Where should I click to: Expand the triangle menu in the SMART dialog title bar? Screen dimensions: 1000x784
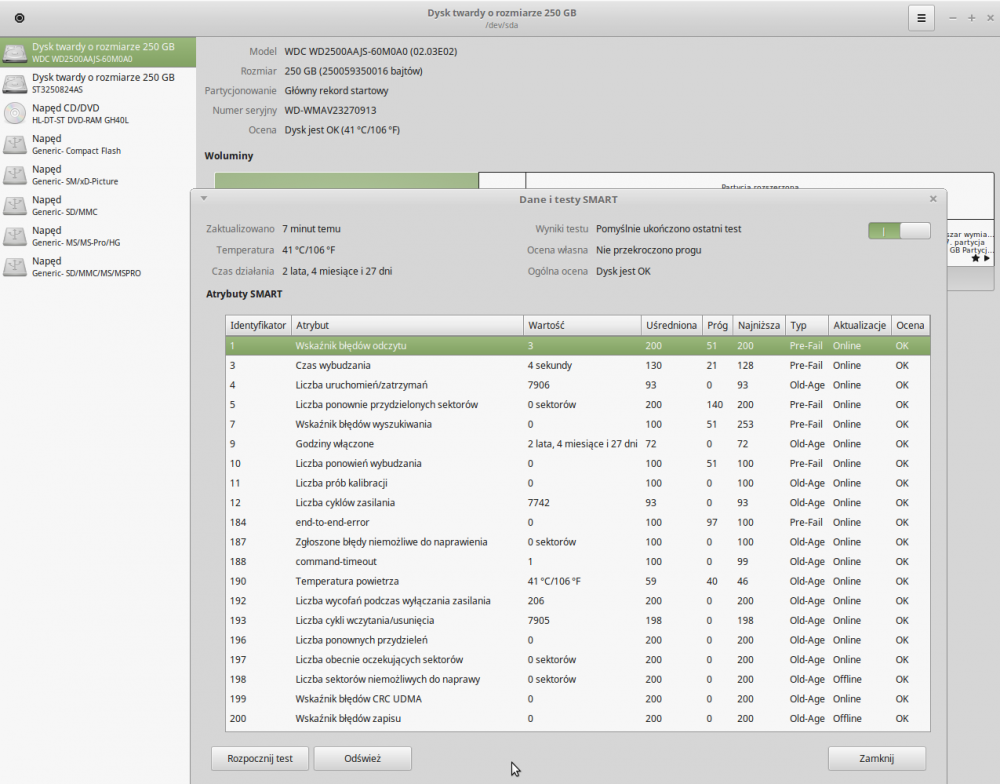tap(204, 199)
